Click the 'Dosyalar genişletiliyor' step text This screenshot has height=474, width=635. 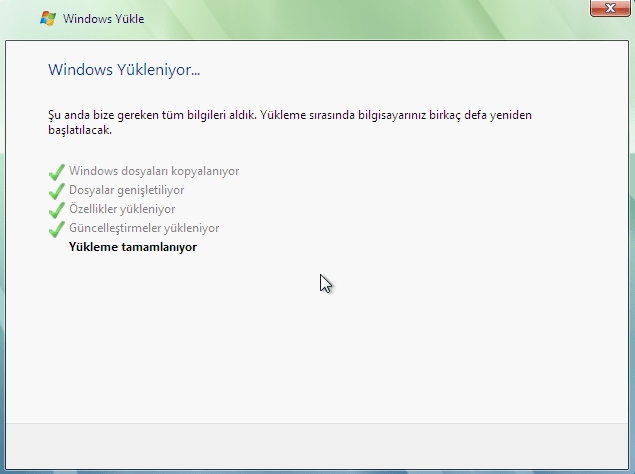point(126,190)
